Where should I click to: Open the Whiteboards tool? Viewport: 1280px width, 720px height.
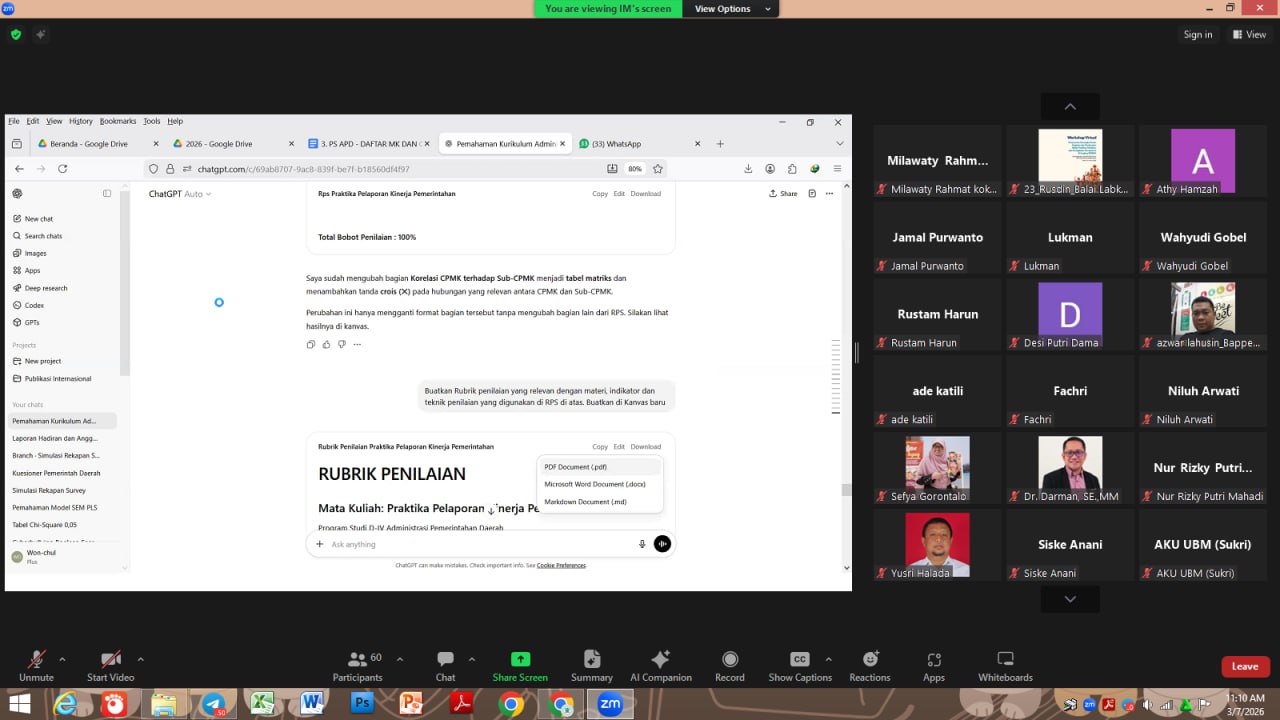click(x=1005, y=665)
